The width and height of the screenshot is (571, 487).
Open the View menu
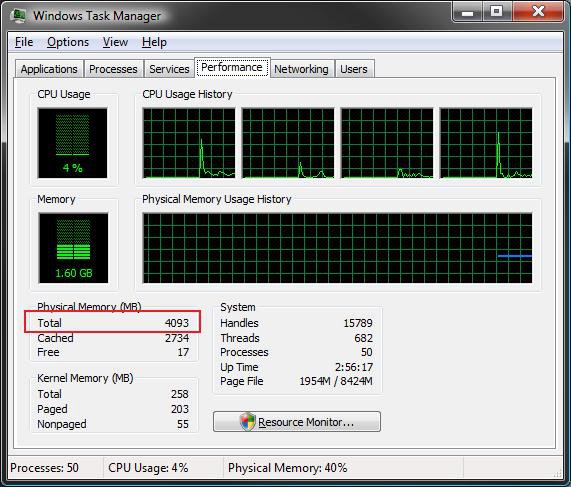coord(115,42)
